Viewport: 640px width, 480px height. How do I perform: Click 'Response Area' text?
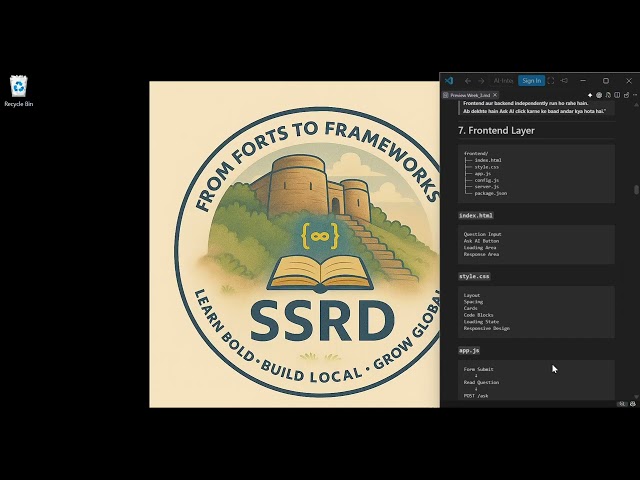click(x=481, y=254)
